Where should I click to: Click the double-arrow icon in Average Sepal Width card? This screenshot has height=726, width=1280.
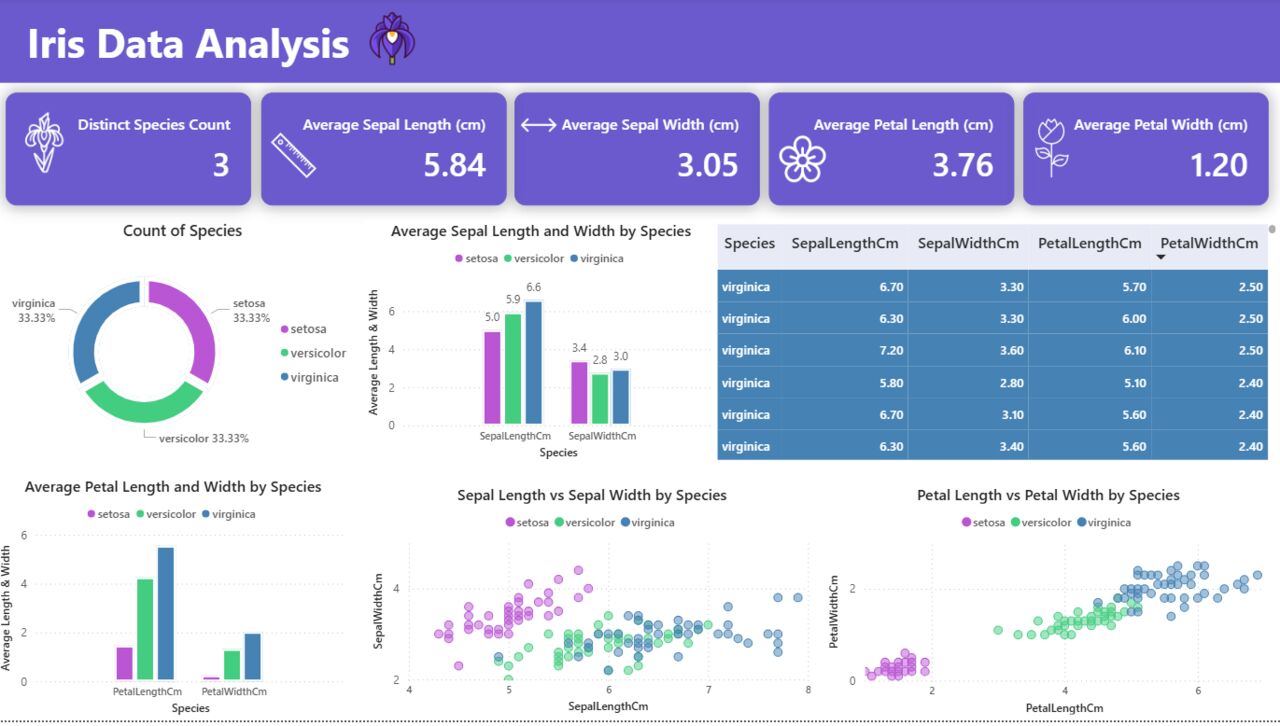tap(538, 125)
